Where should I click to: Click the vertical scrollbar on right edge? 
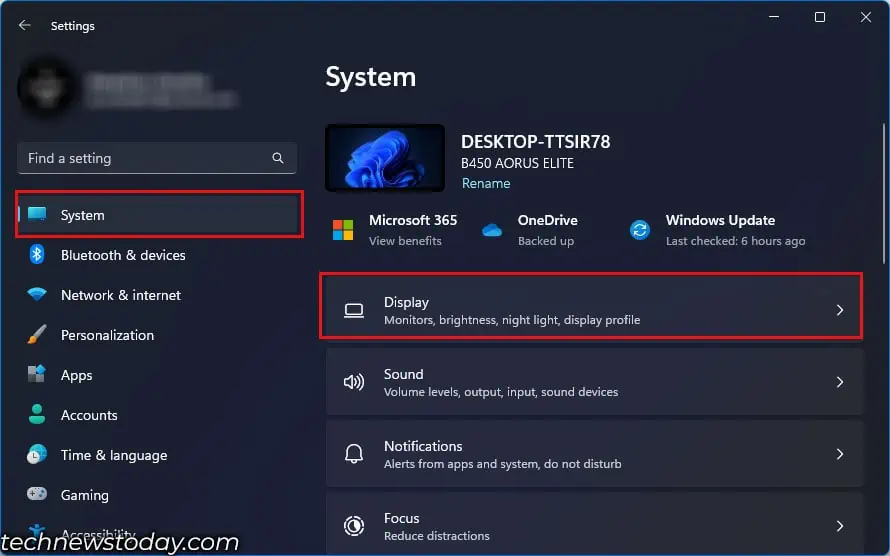(x=883, y=193)
